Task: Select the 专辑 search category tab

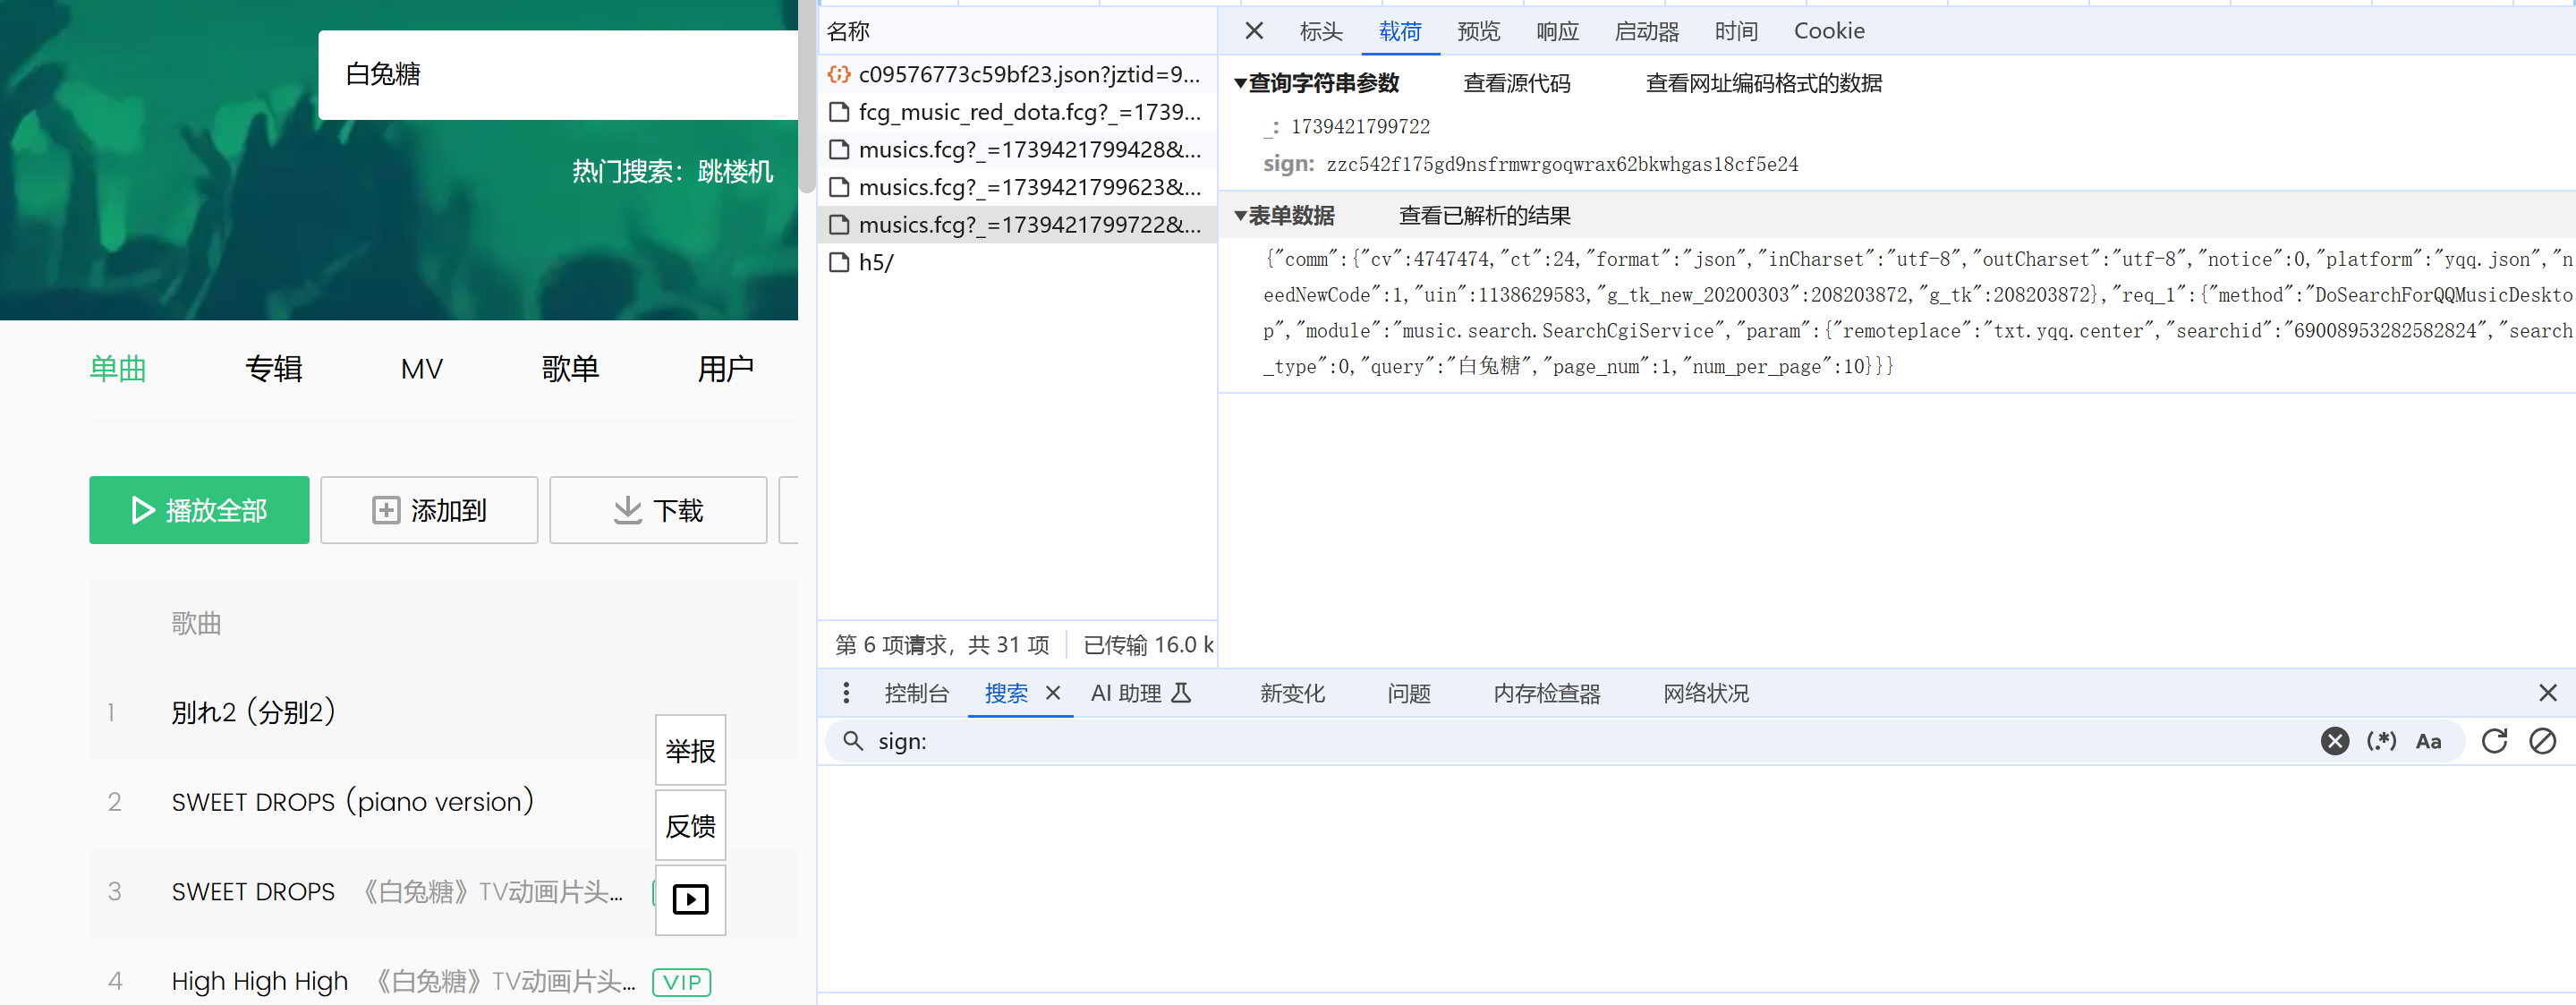Action: 273,369
